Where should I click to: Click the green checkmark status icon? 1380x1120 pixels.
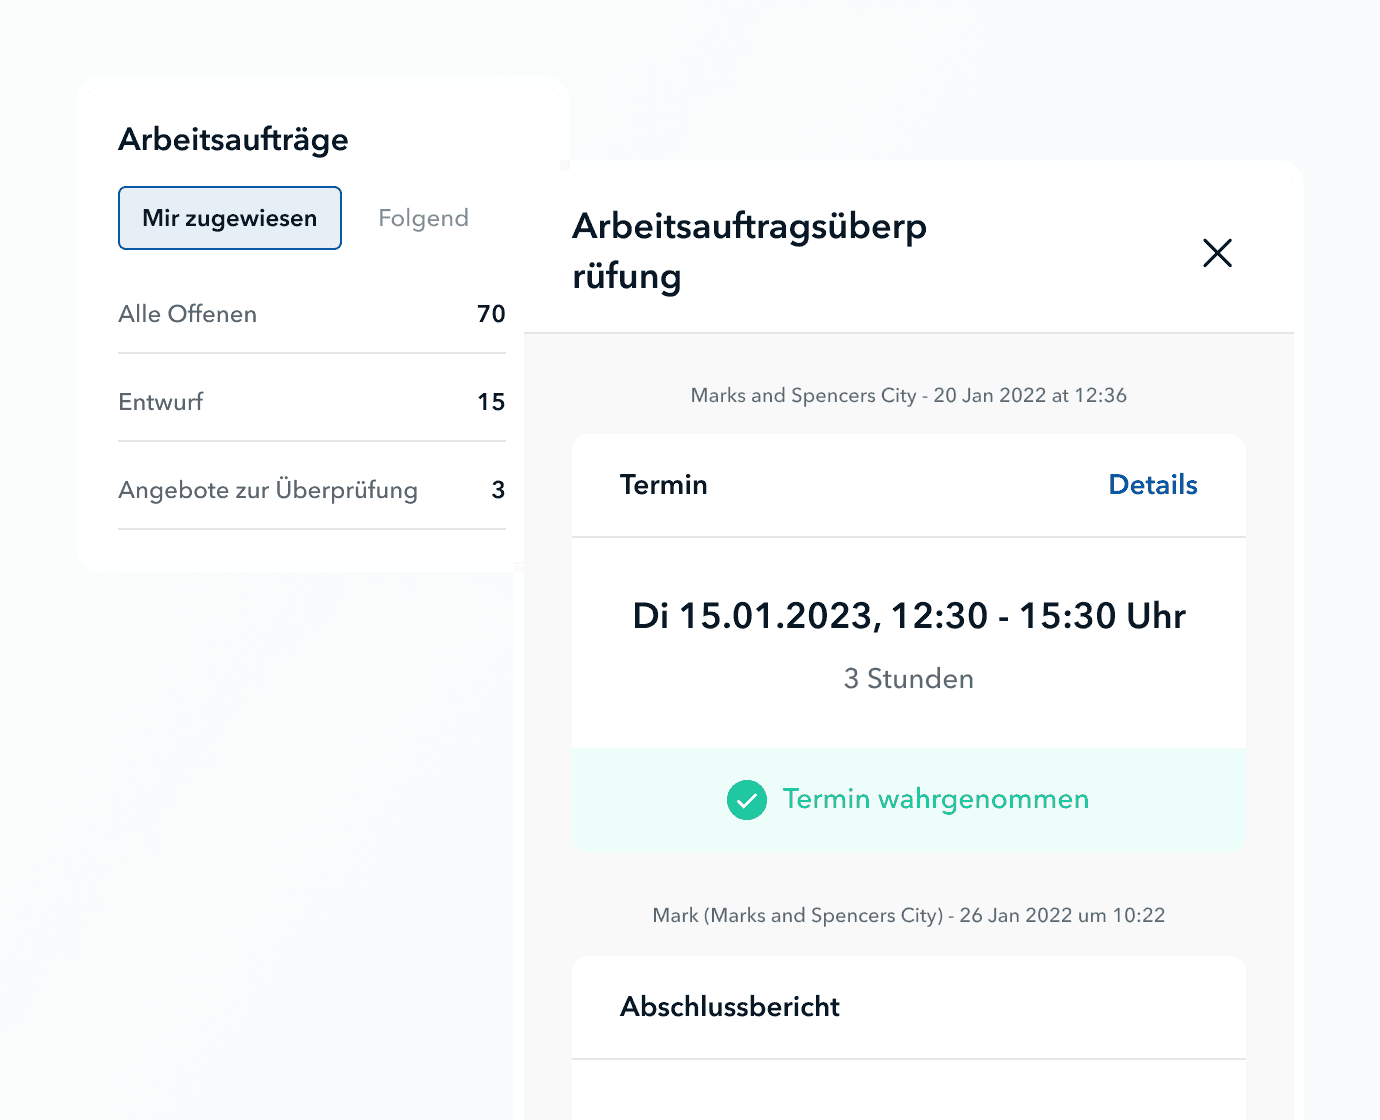tap(746, 800)
